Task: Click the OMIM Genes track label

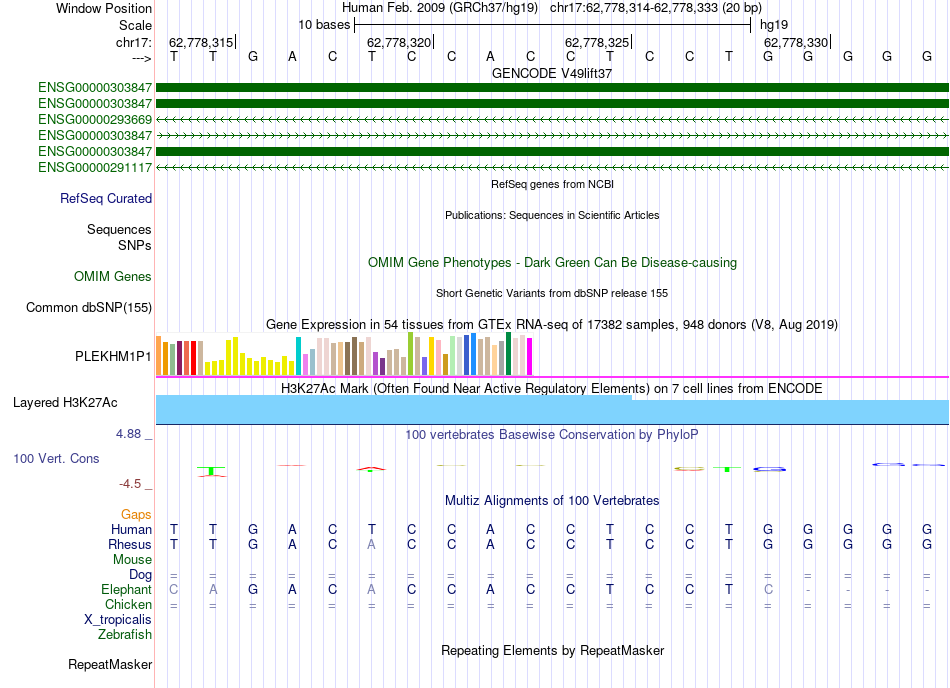Action: click(112, 277)
